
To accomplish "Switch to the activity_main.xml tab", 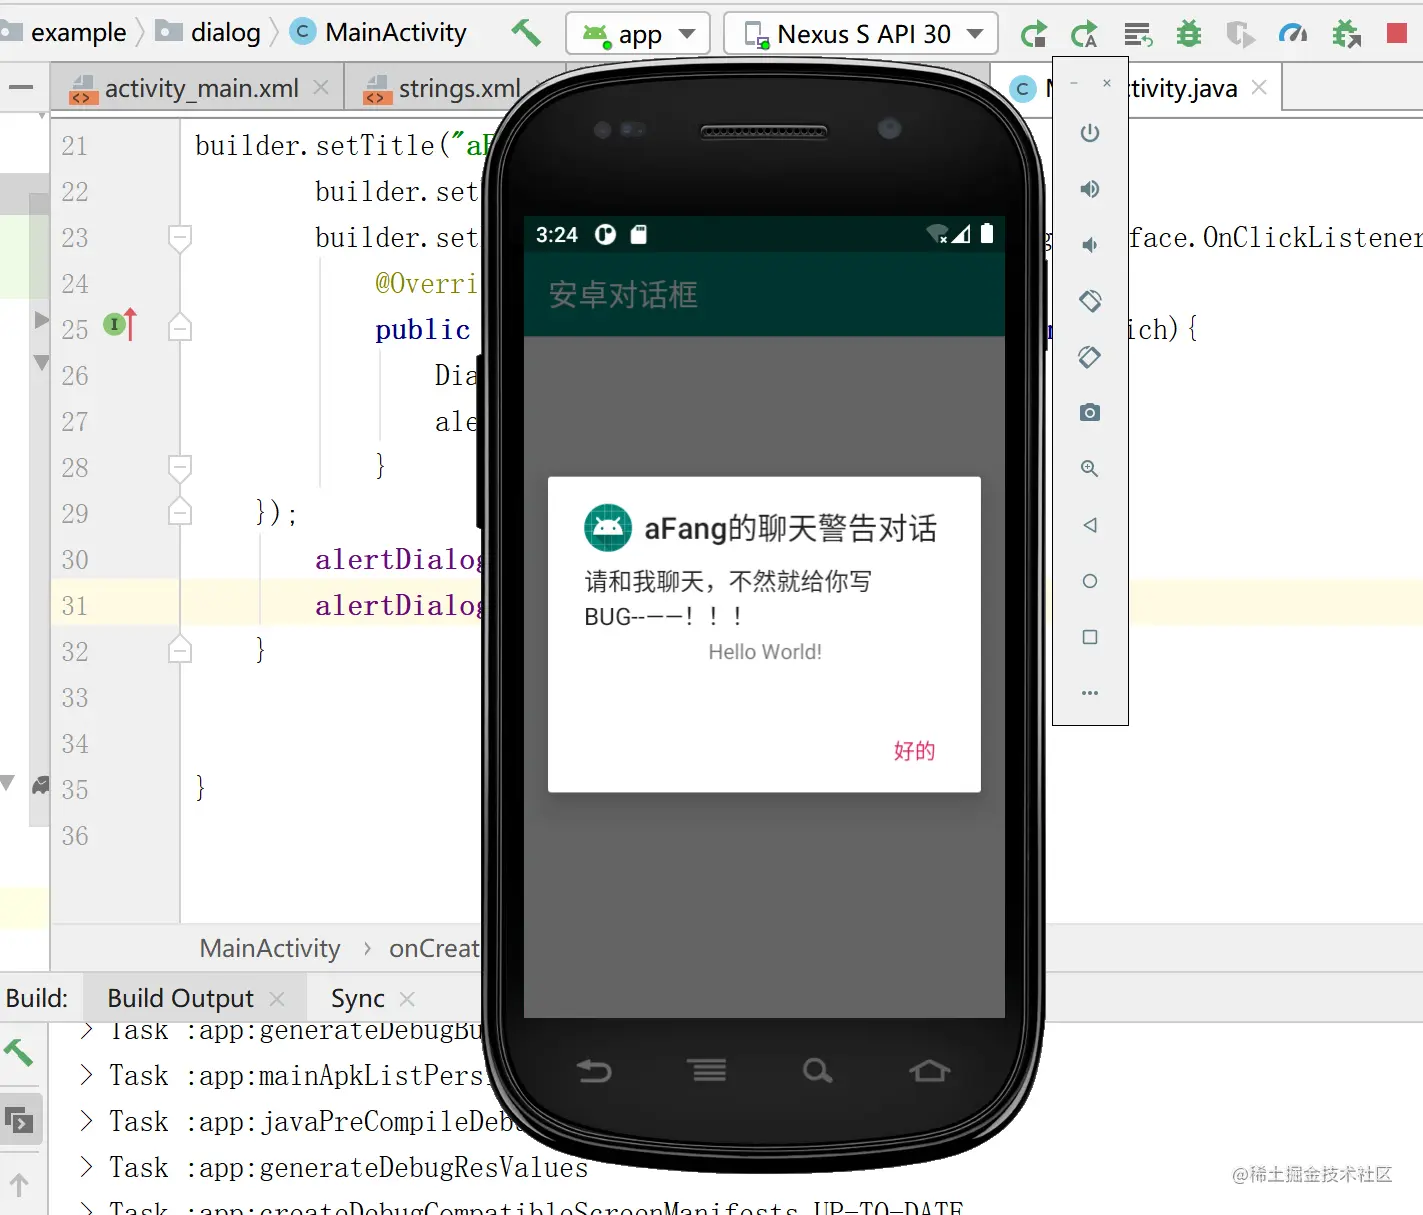I will 199,89.
